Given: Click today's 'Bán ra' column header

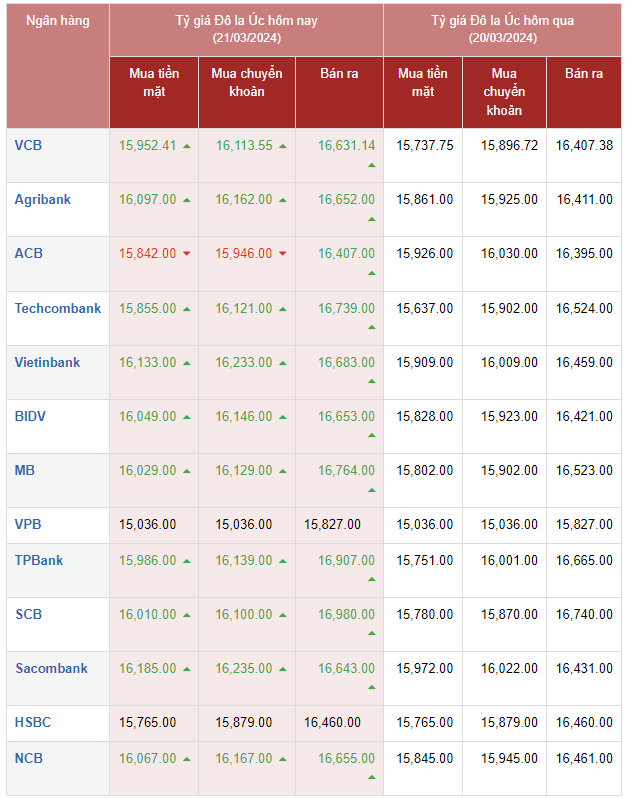Looking at the screenshot, I should click(339, 73).
